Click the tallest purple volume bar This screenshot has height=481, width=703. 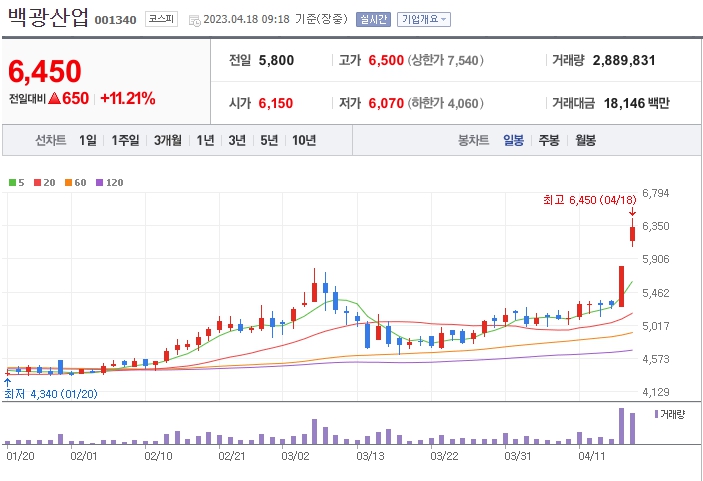tap(621, 426)
